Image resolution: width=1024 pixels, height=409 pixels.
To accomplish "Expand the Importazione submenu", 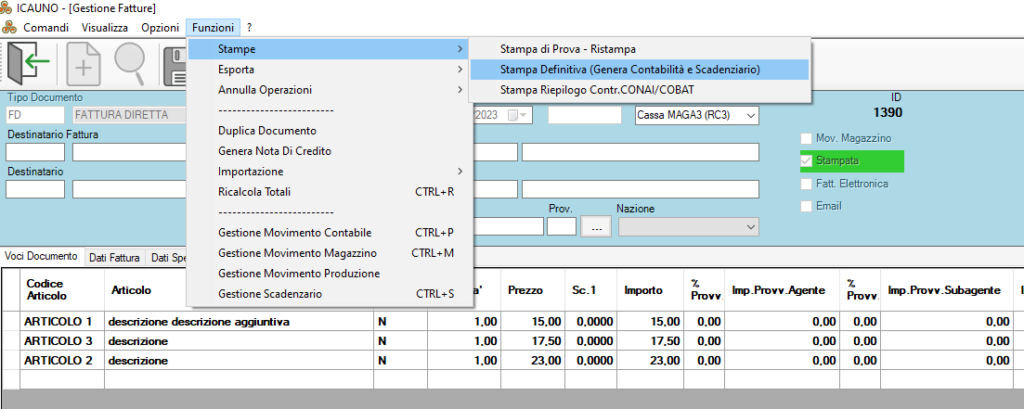I will (329, 171).
